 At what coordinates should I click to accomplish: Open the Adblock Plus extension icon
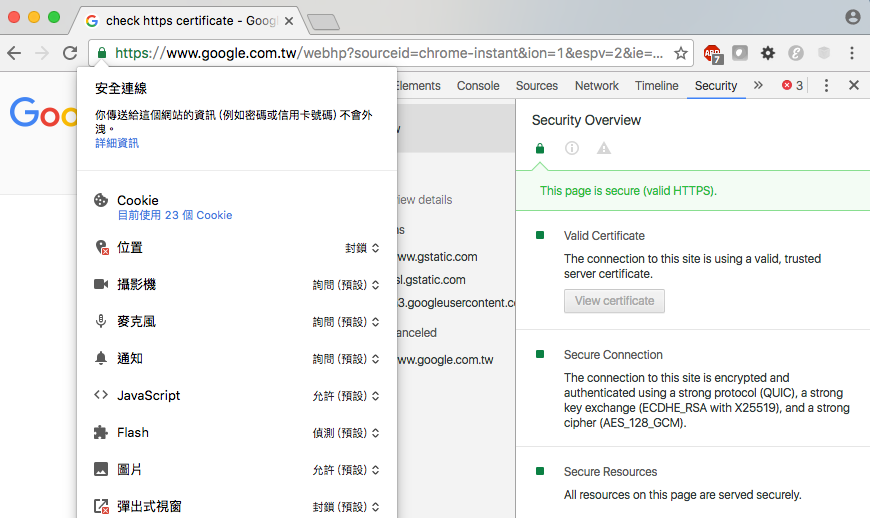(x=713, y=54)
